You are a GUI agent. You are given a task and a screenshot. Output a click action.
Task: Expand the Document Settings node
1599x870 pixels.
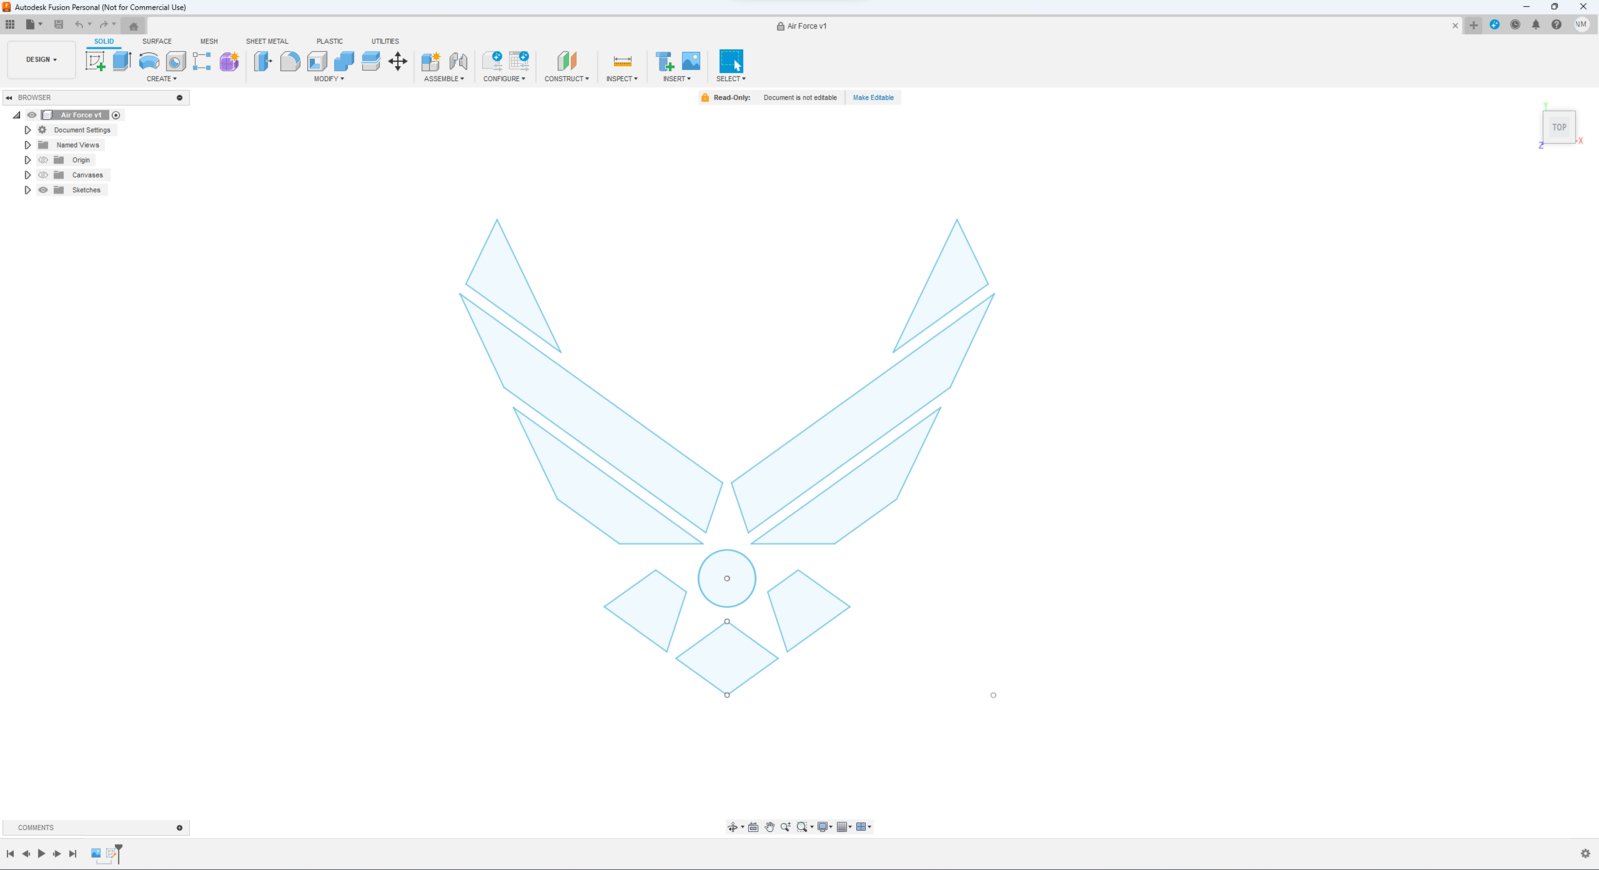point(27,130)
